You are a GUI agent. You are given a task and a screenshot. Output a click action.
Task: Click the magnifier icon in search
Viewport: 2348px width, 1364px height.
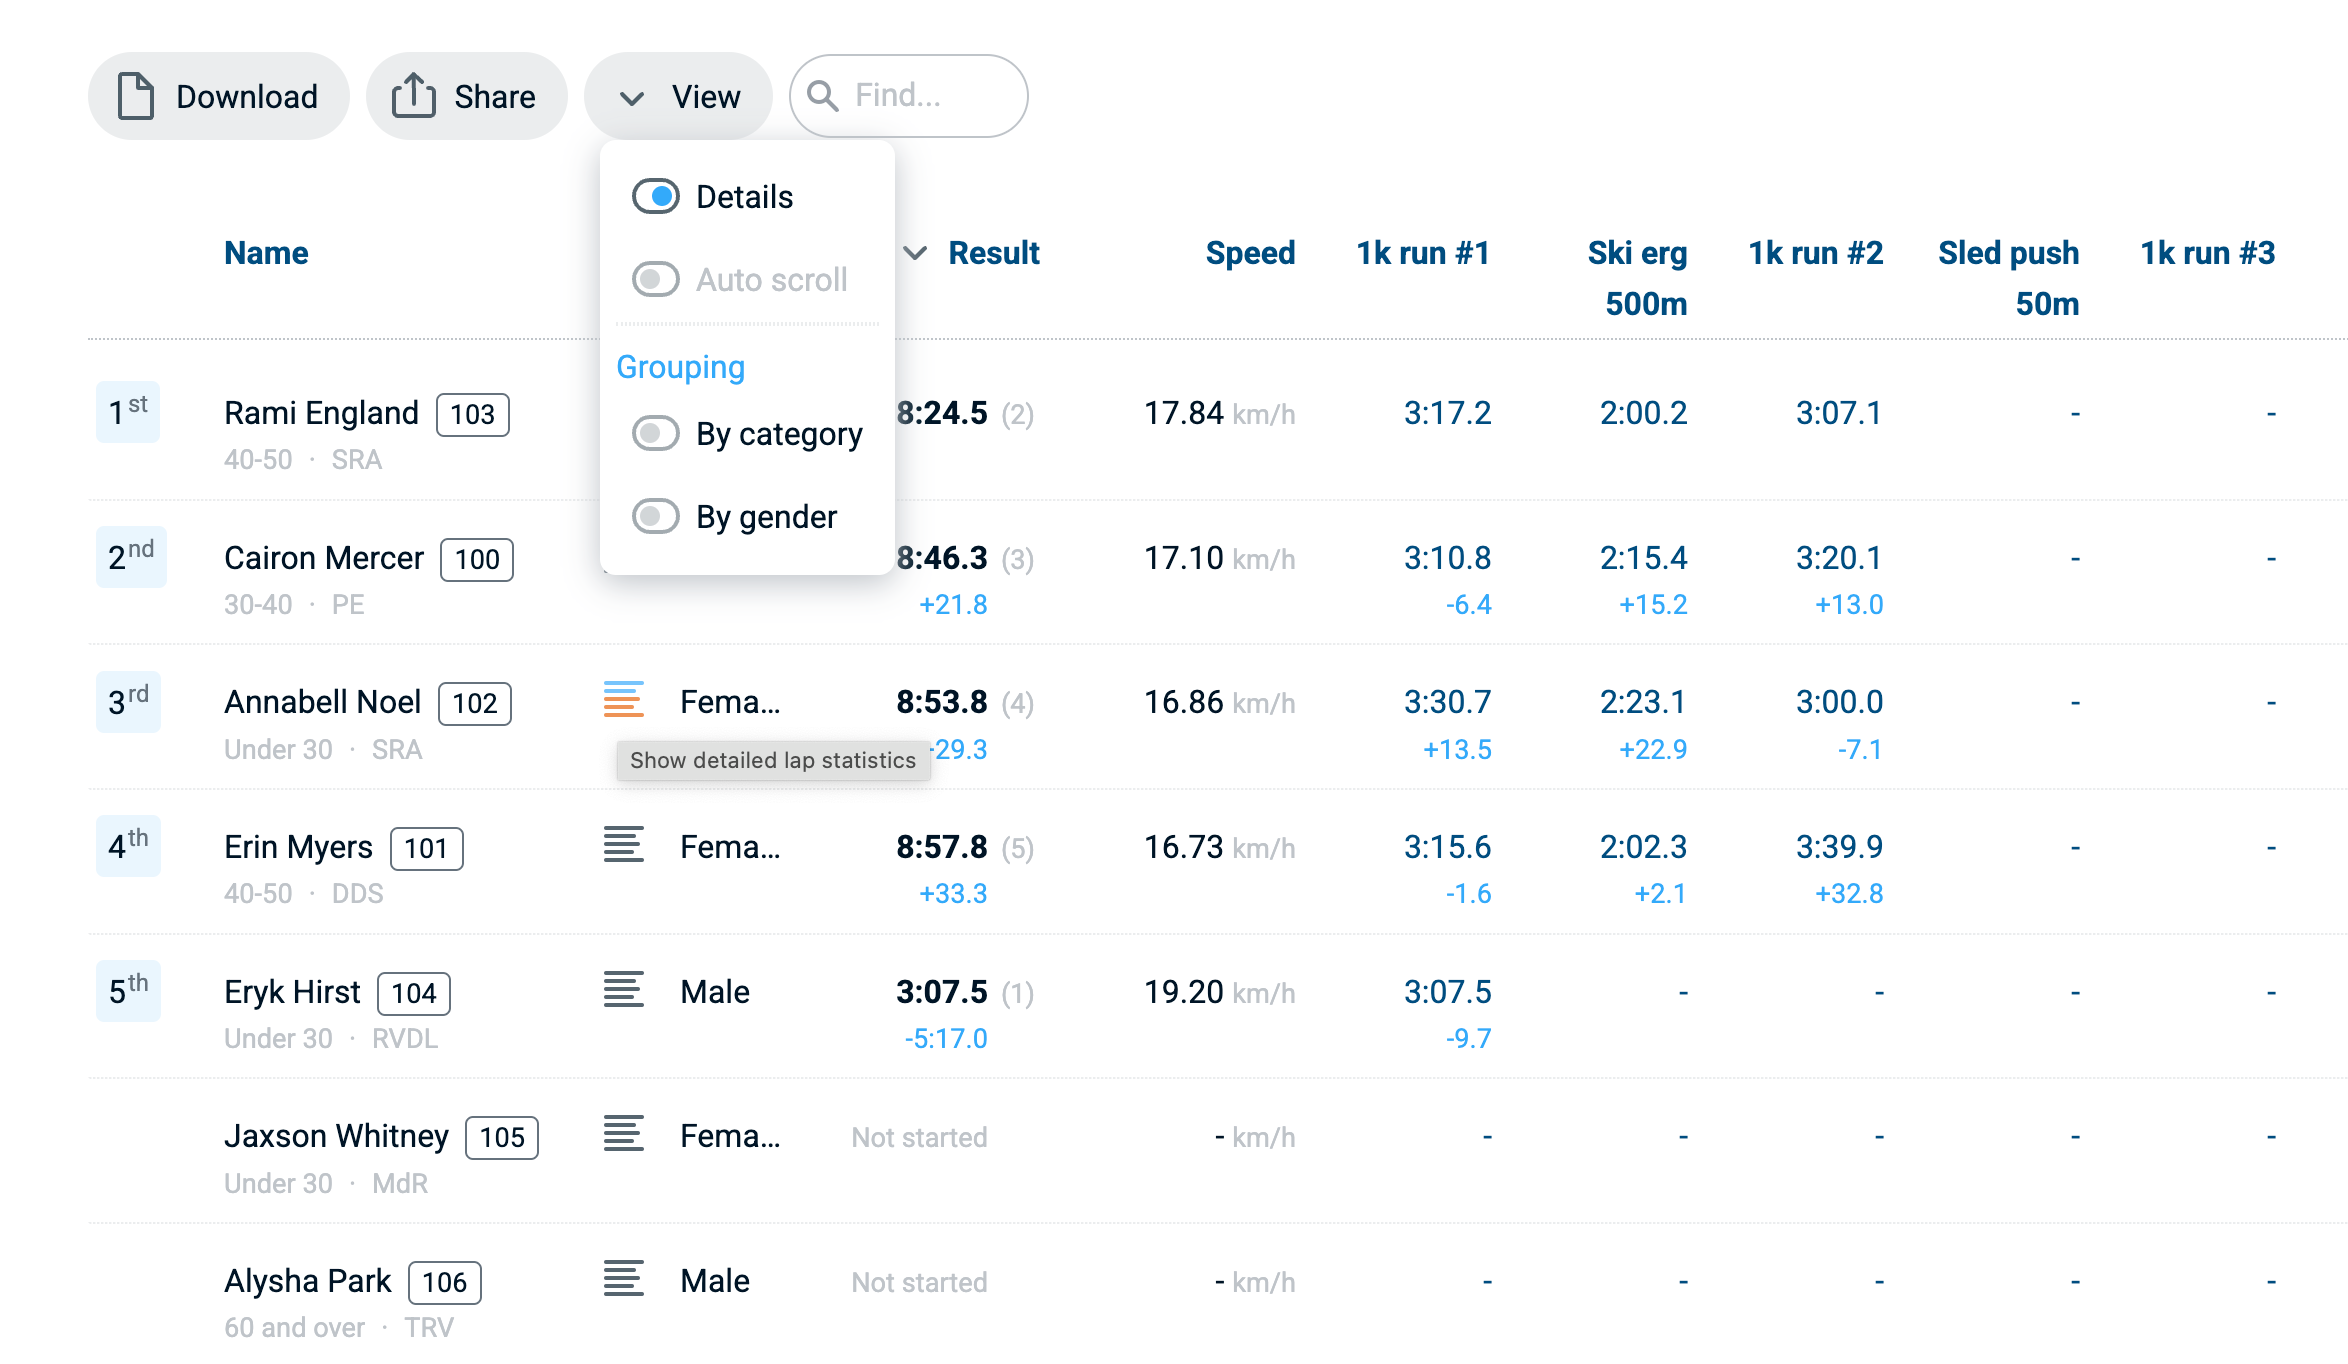pos(822,96)
